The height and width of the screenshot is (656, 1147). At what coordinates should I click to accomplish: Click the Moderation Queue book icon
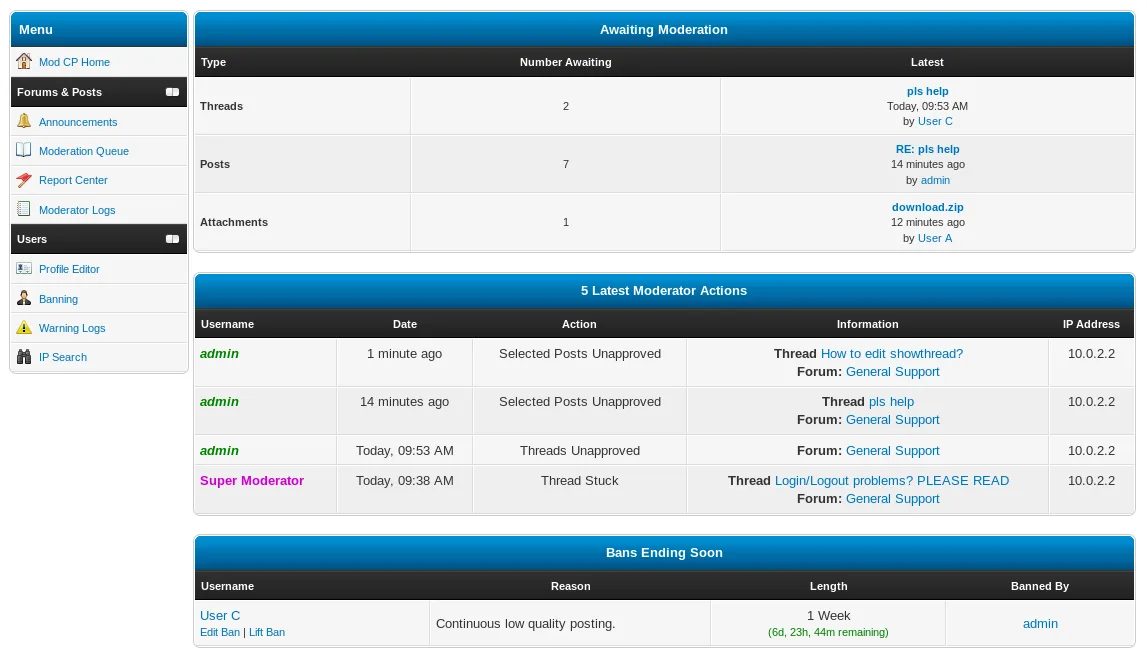click(x=24, y=150)
